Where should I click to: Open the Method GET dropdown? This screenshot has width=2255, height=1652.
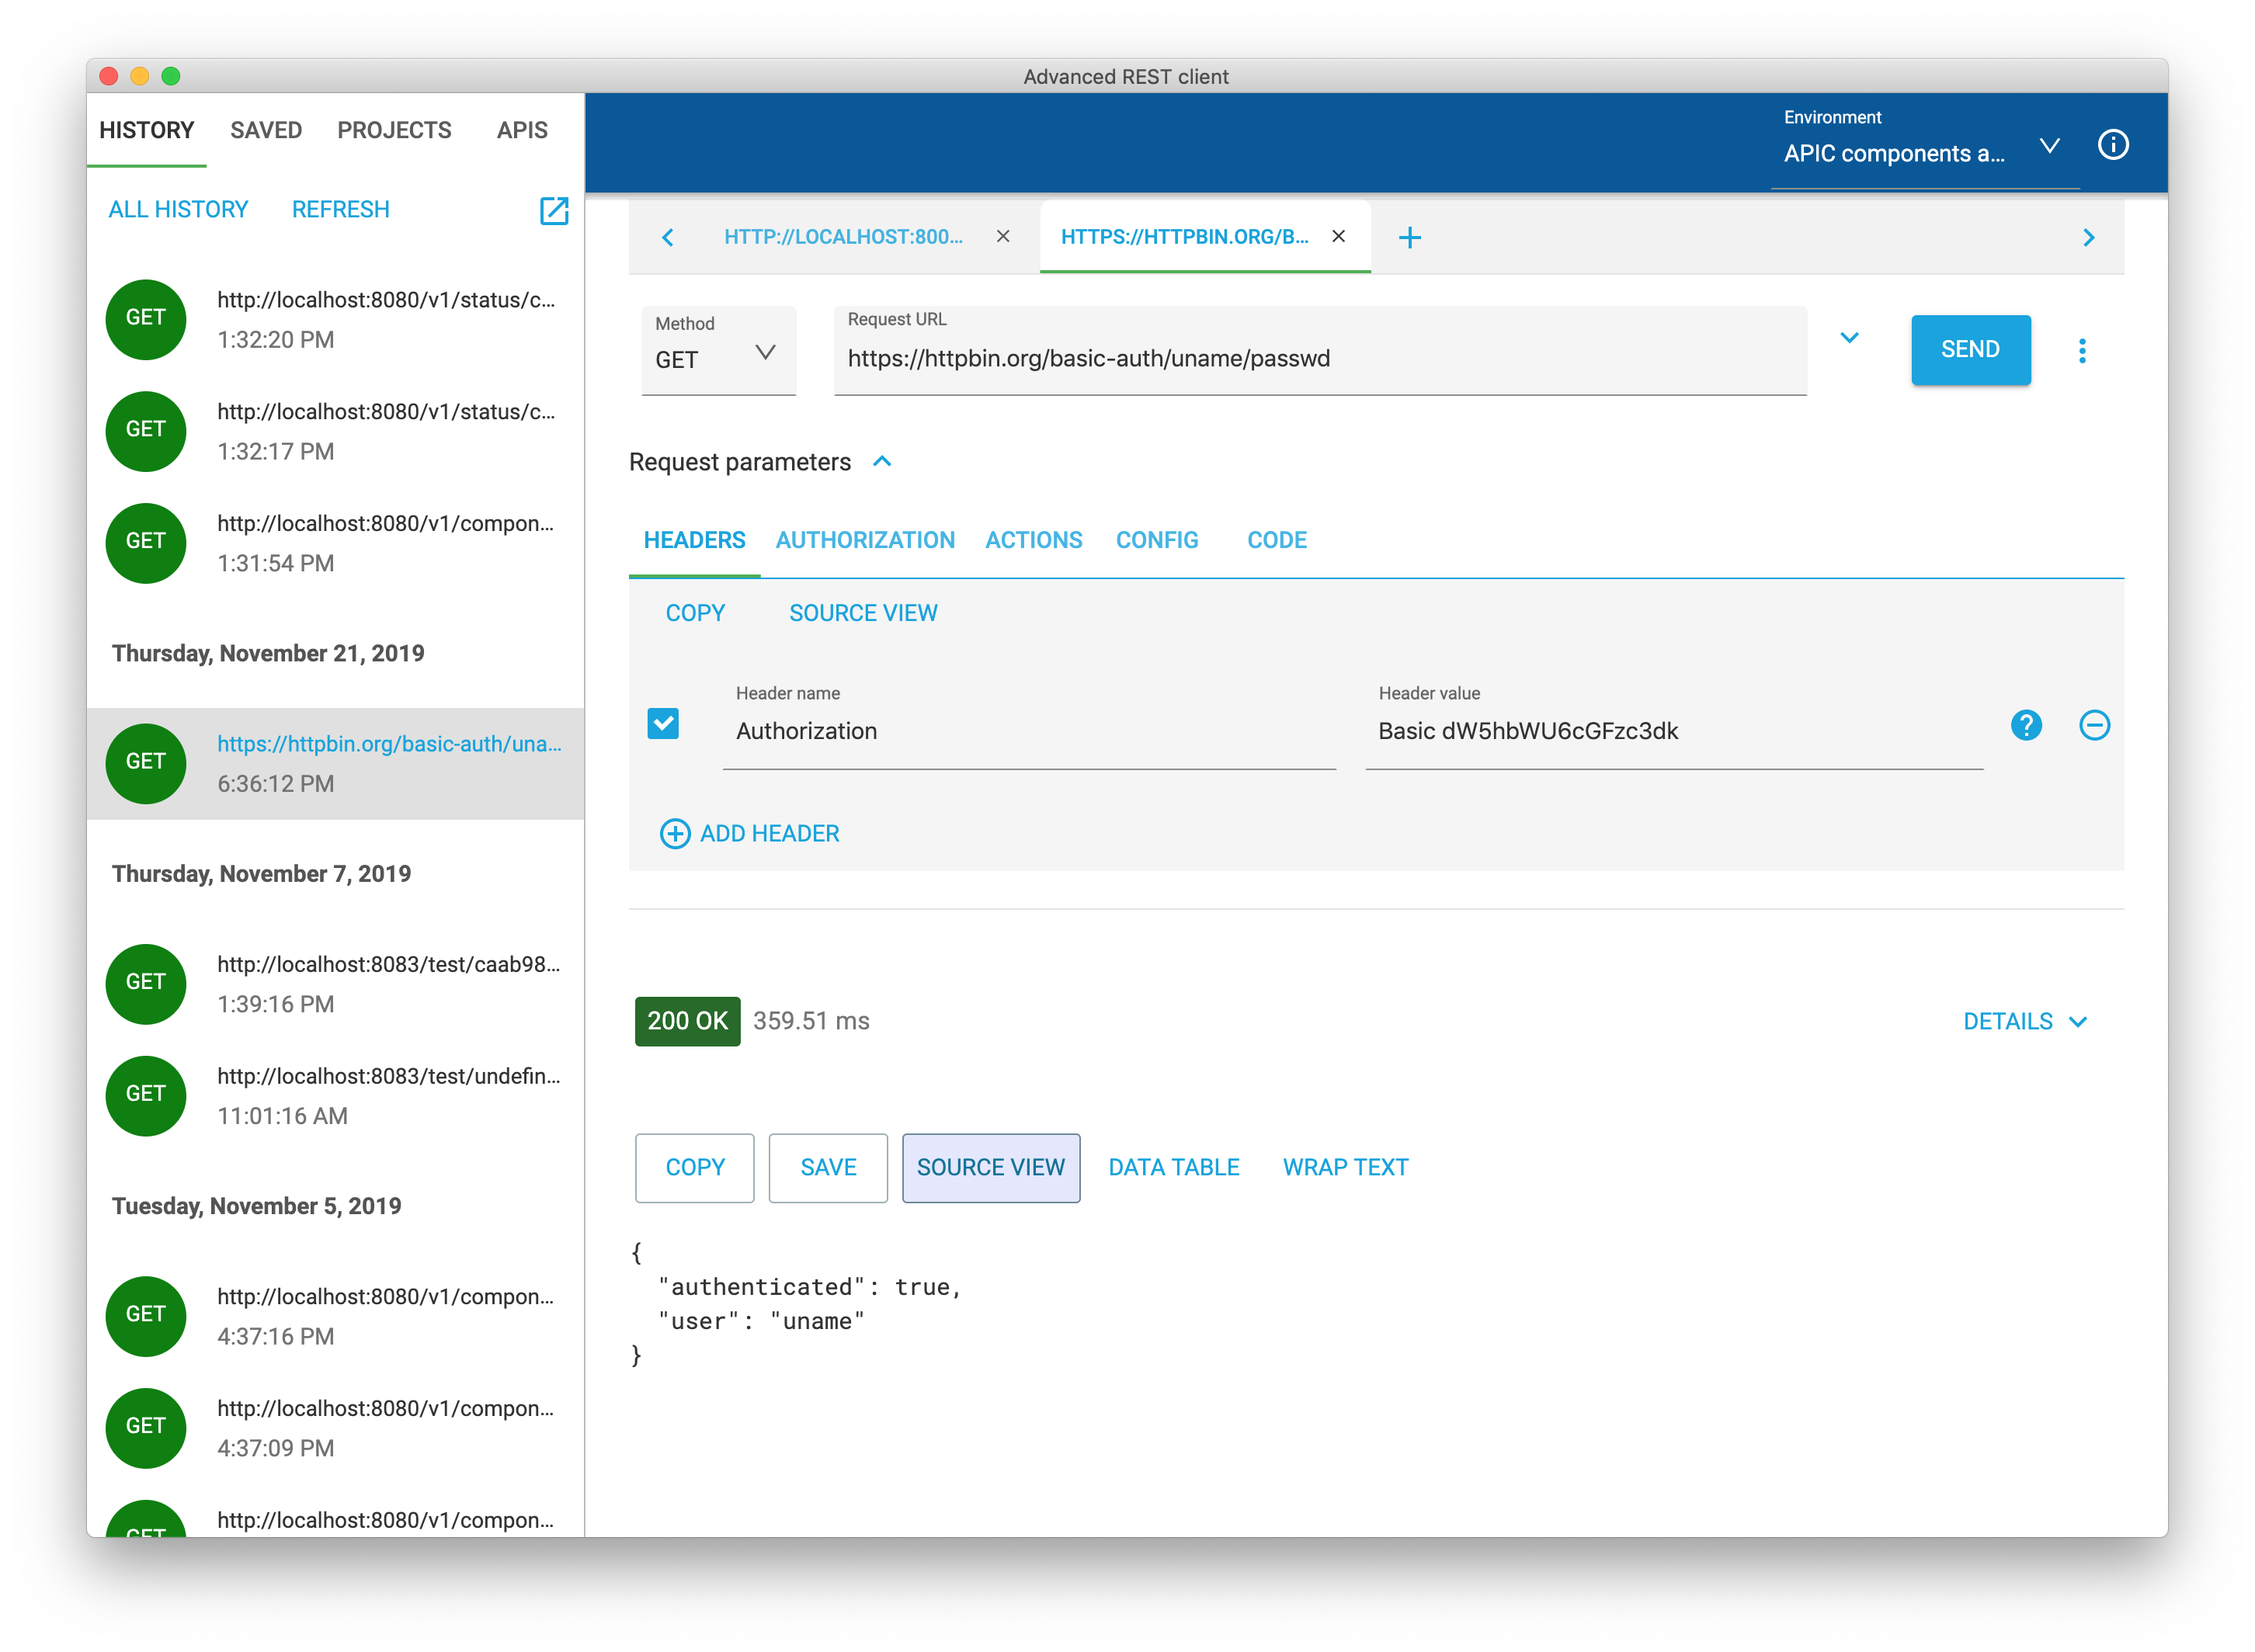[717, 352]
